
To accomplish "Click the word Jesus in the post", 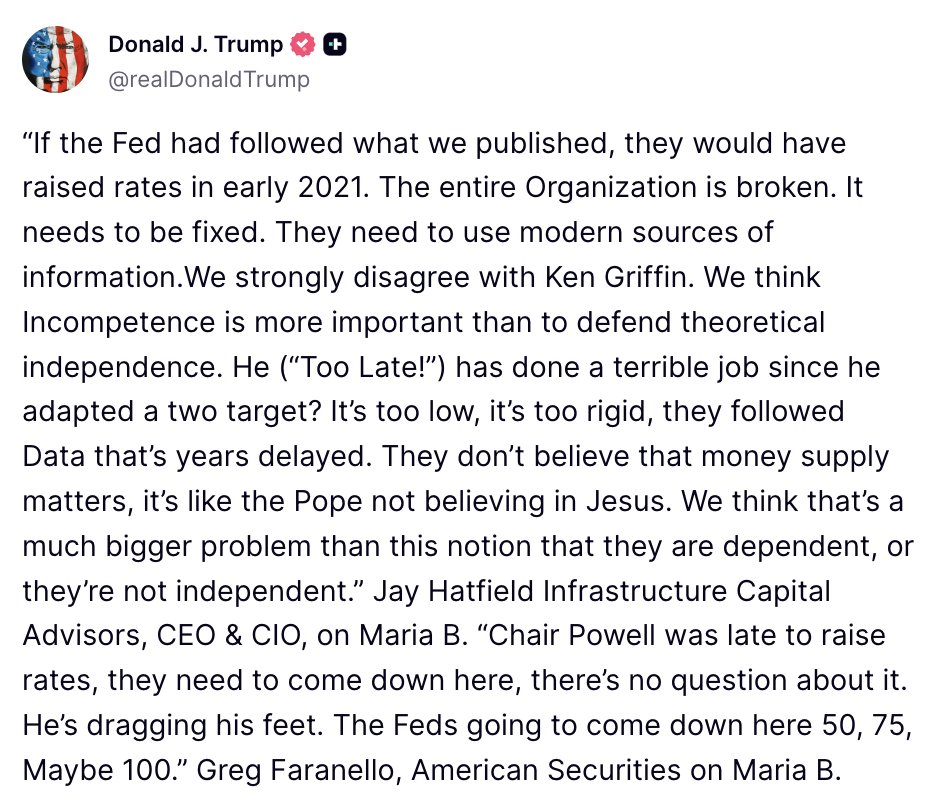I will click(625, 501).
